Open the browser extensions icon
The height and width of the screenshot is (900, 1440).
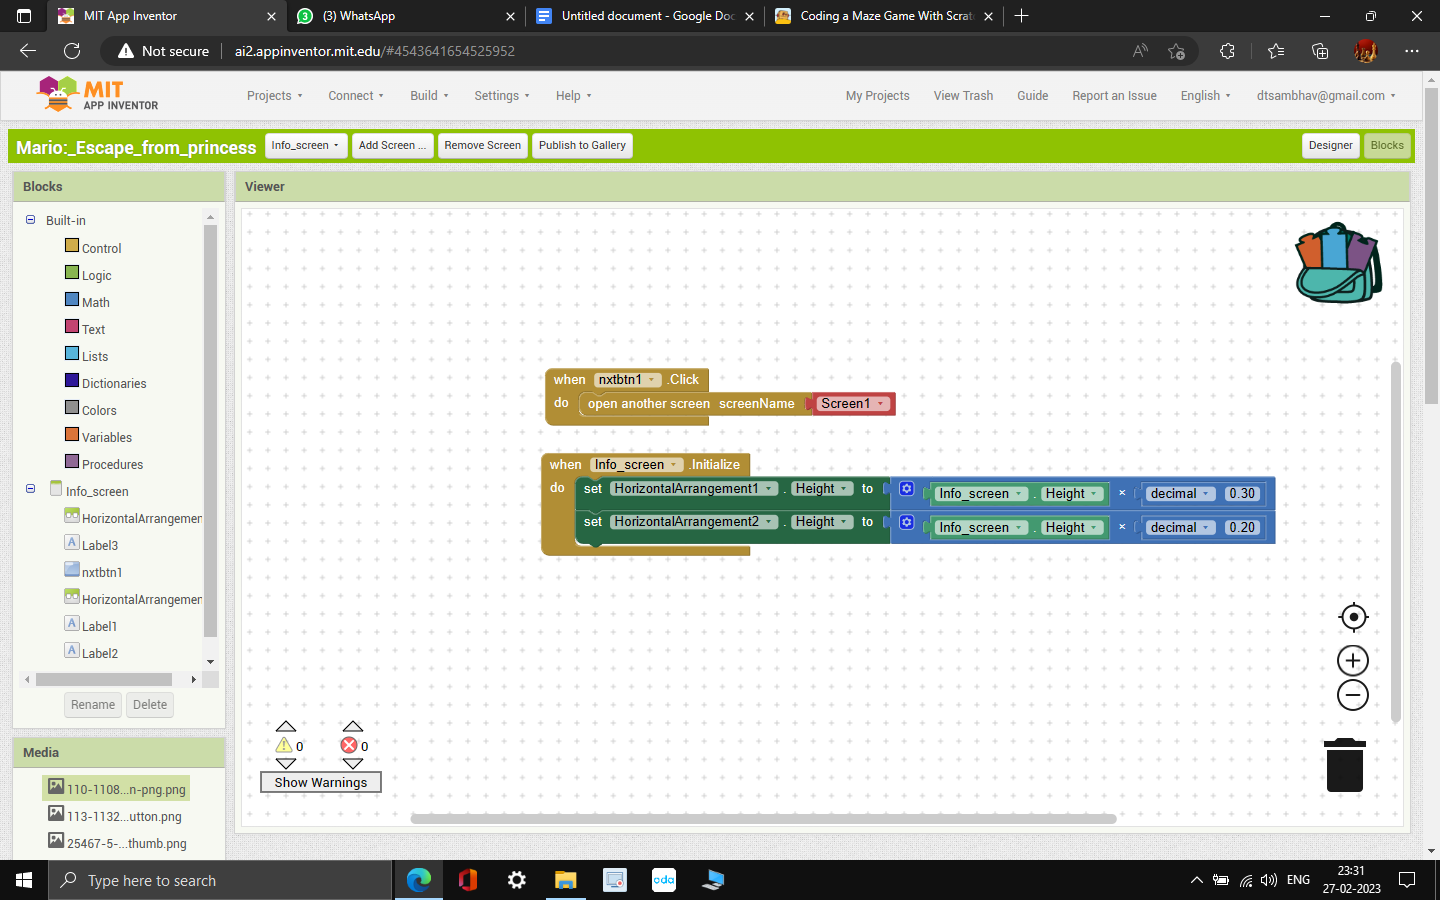[x=1227, y=51]
